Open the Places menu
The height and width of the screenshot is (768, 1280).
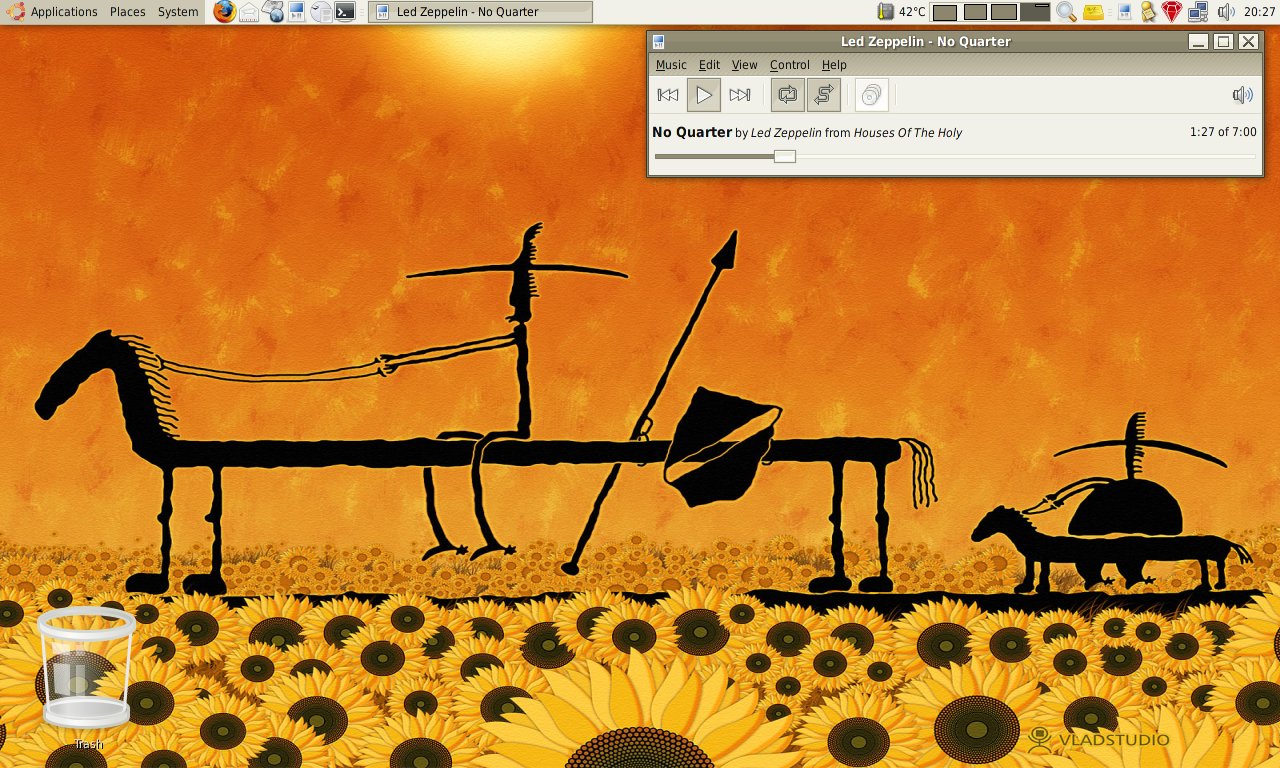click(128, 12)
